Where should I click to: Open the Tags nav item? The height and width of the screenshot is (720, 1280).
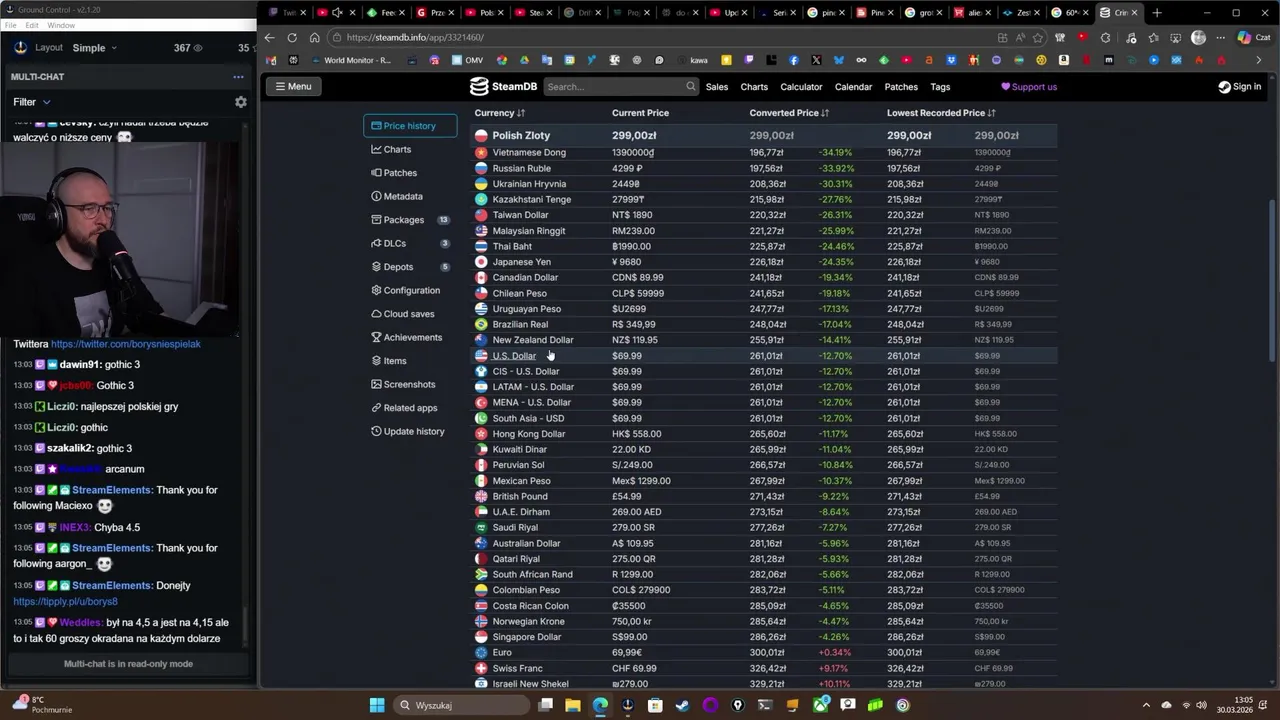940,87
